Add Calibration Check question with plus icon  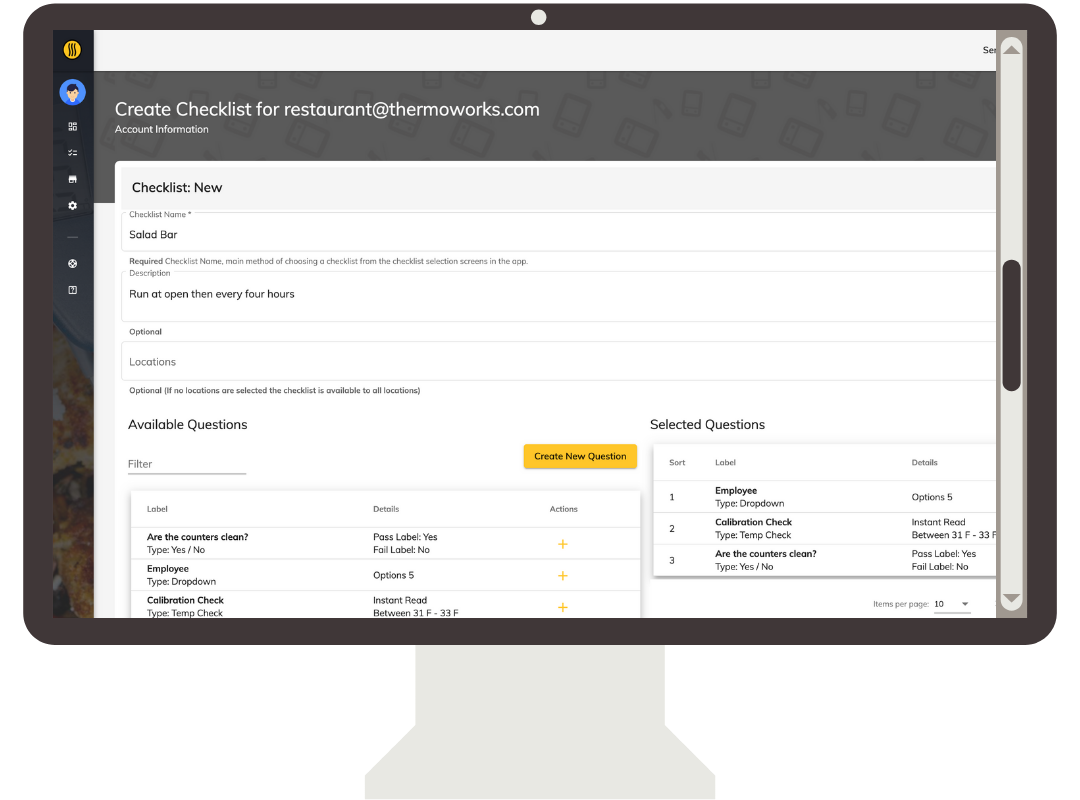click(x=562, y=607)
